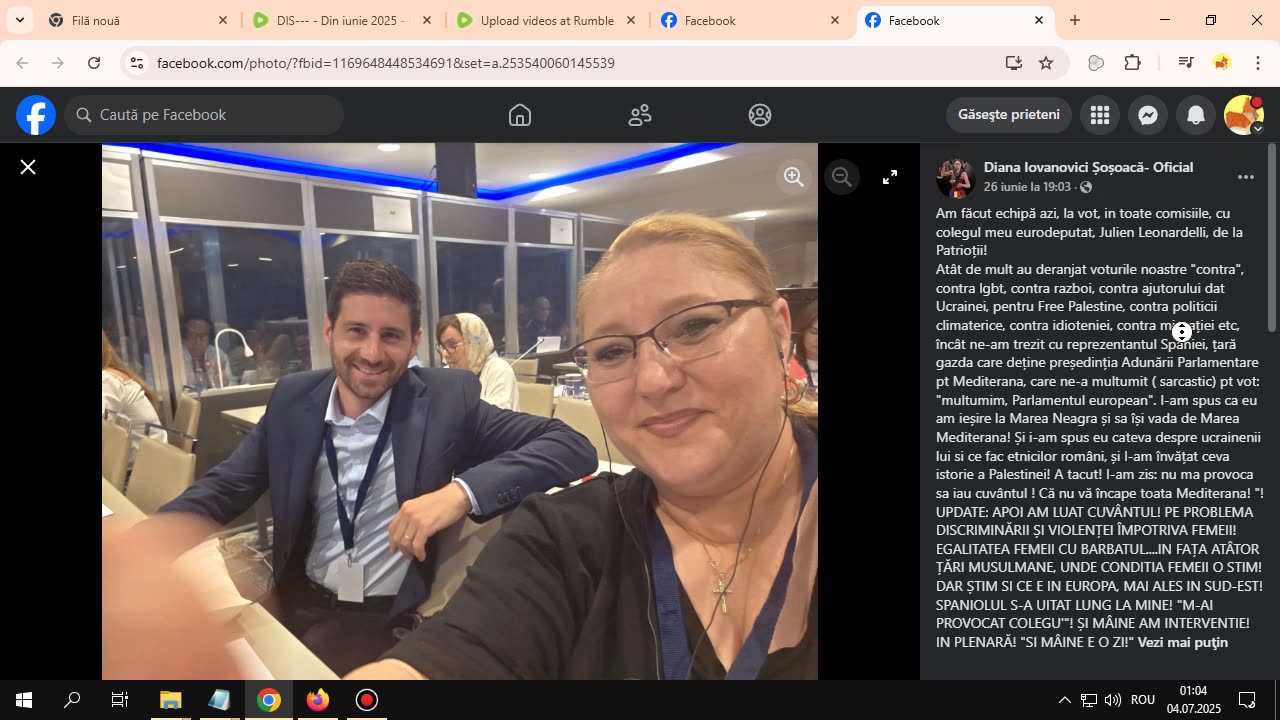Click the public audience globe icon

(x=1086, y=187)
